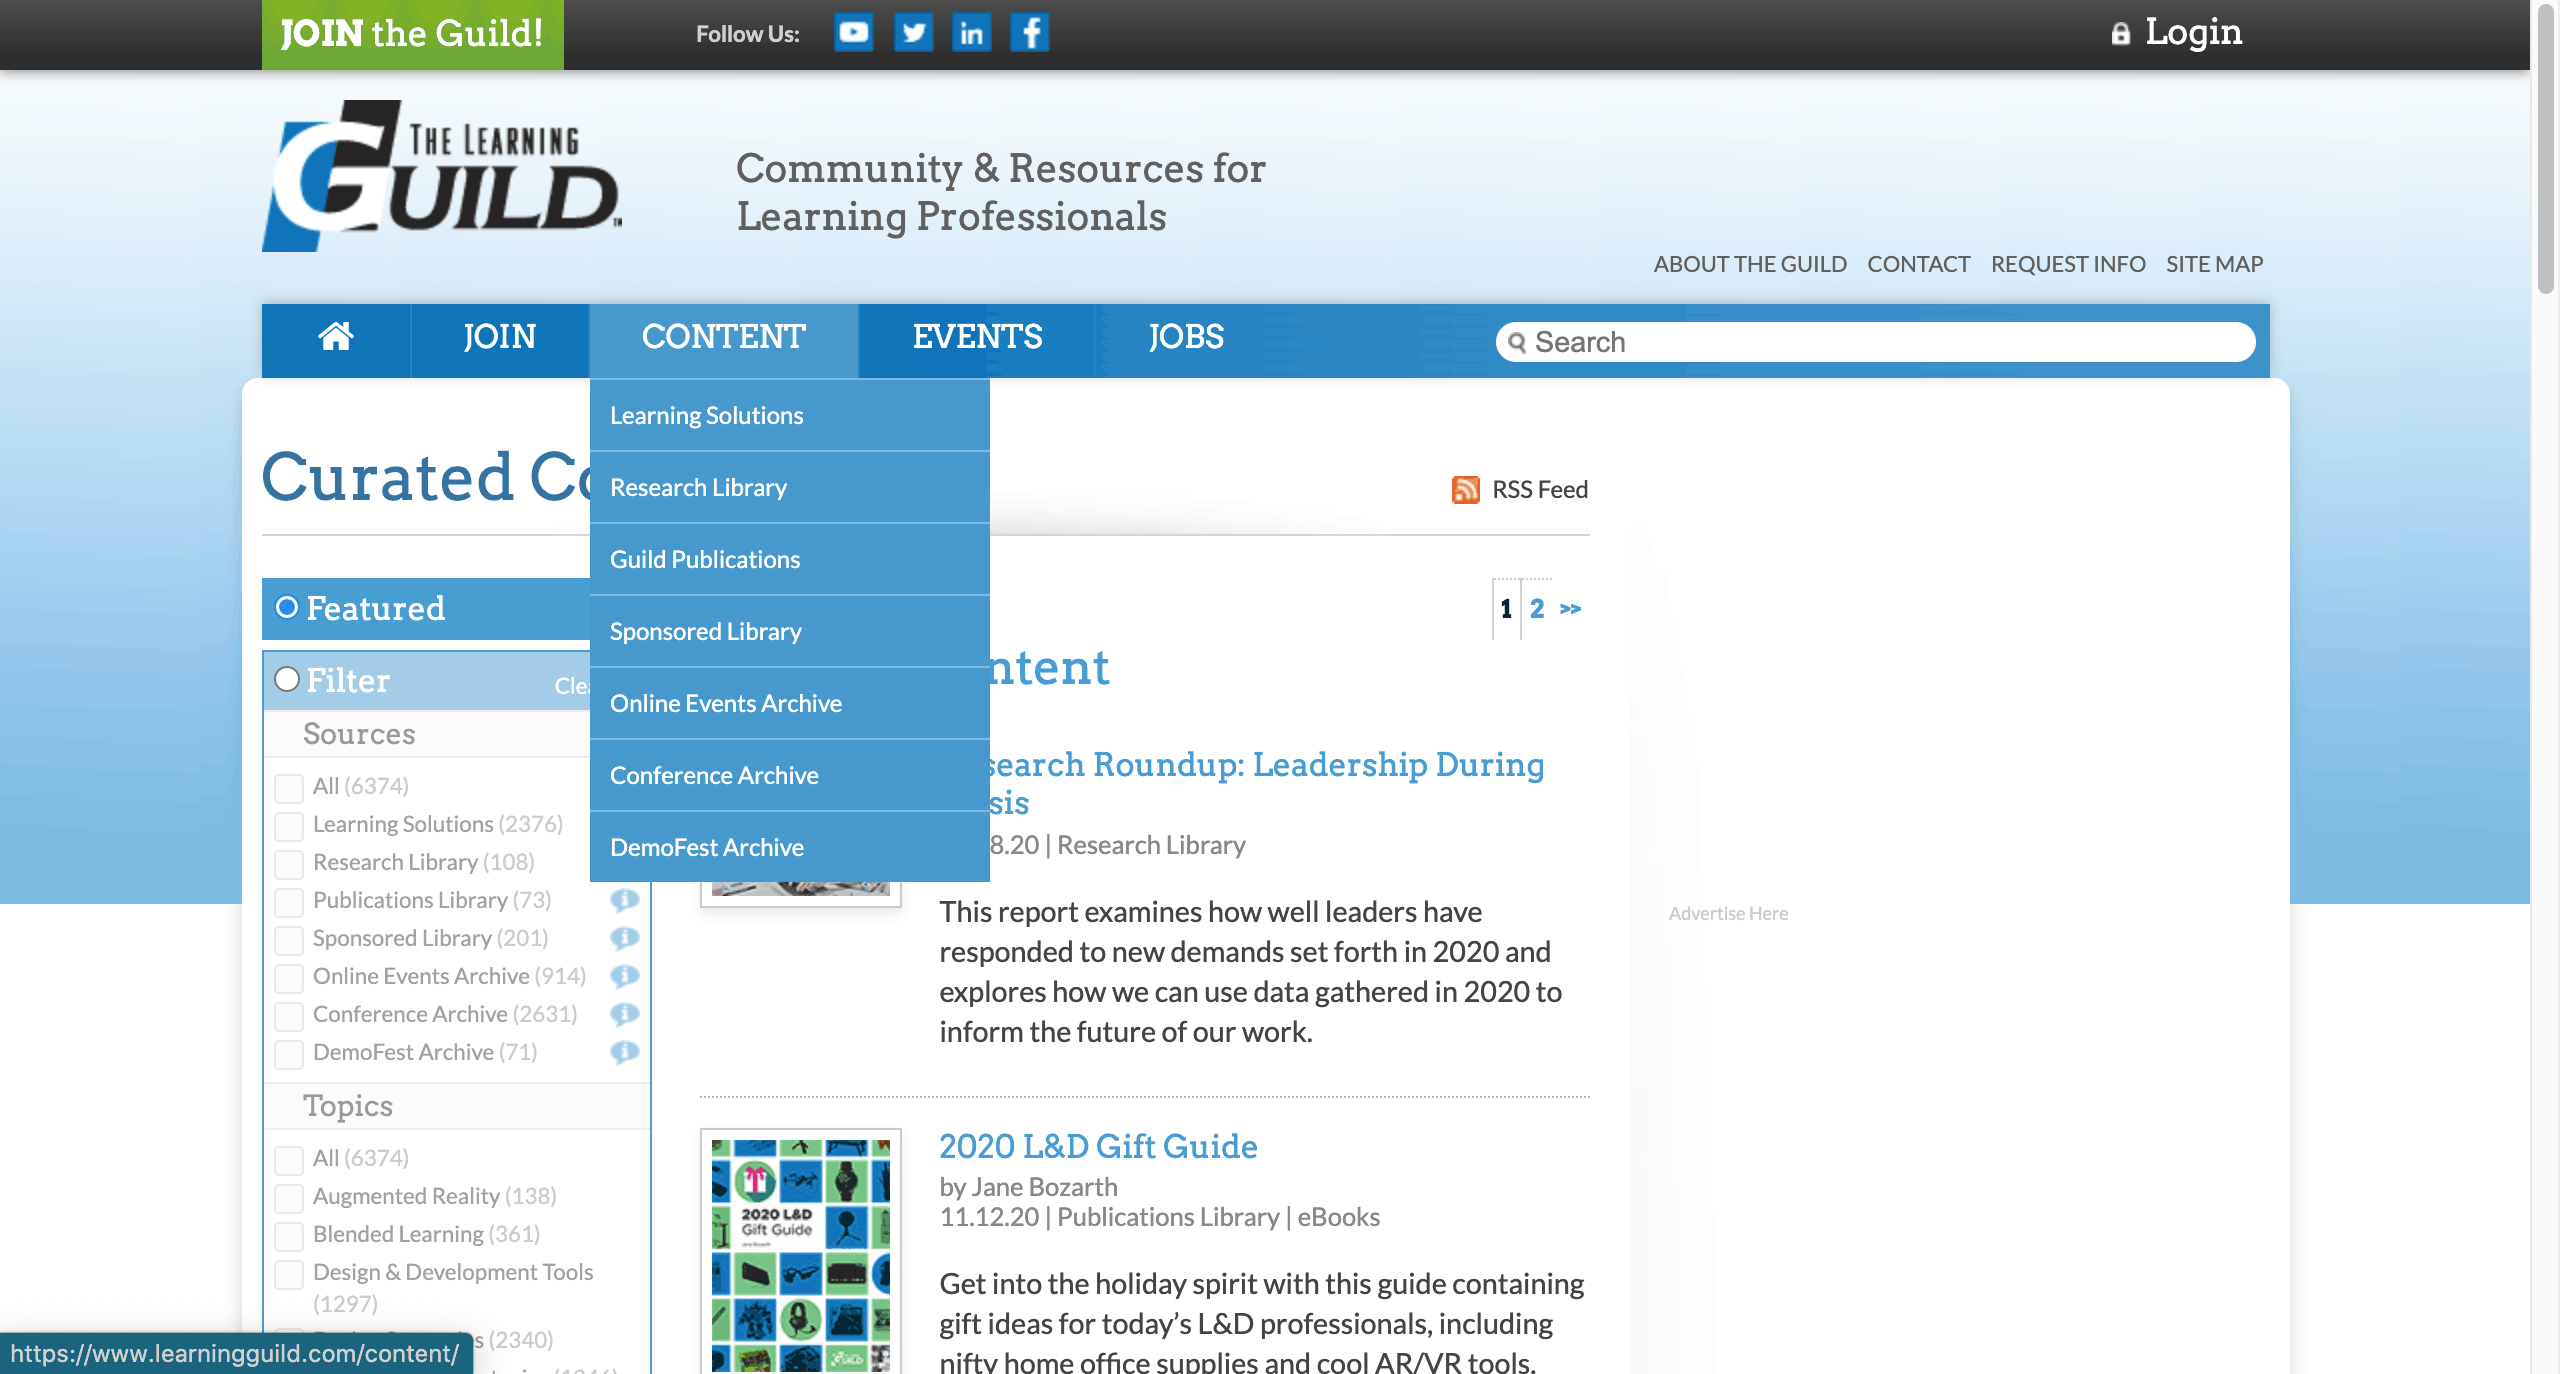Click info icon beside Conference Archive filter
The image size is (2560, 1374).
pos(624,1014)
